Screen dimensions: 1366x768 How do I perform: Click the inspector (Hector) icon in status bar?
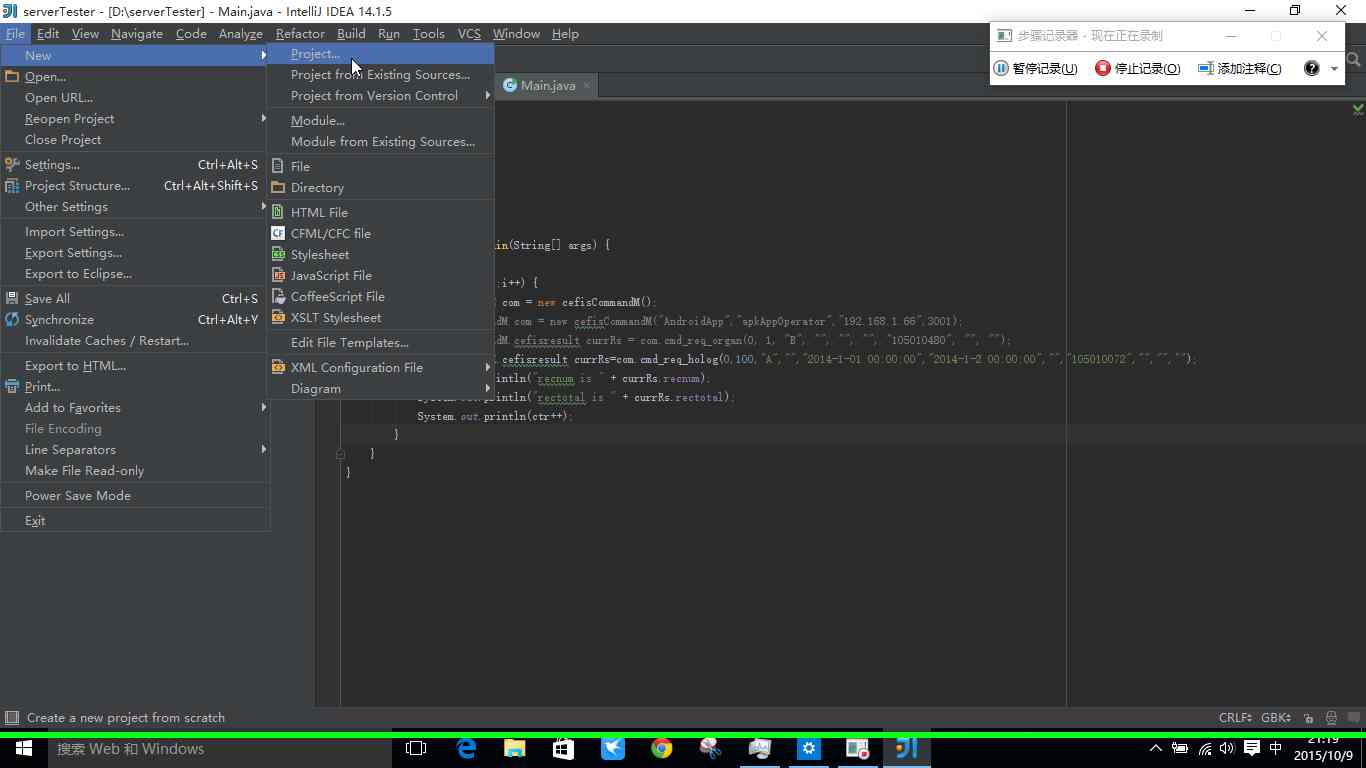(x=1331, y=718)
